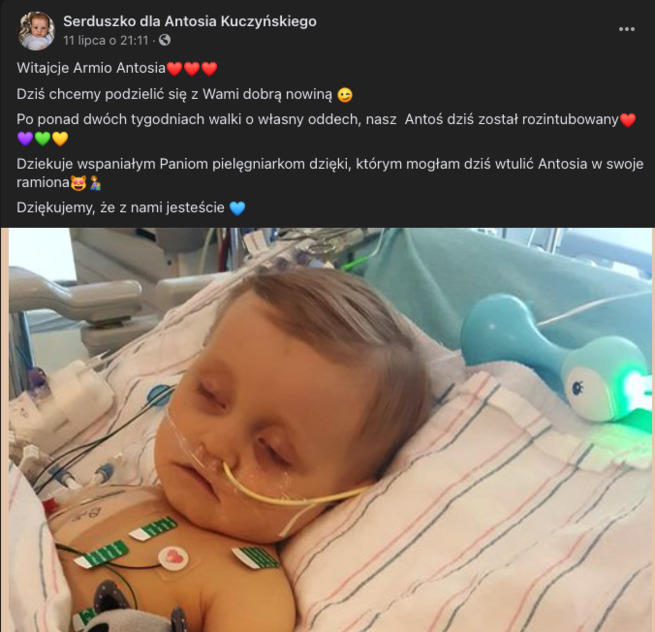Image resolution: width=655 pixels, height=632 pixels.
Task: Click the green heart emoji
Action: [43, 138]
